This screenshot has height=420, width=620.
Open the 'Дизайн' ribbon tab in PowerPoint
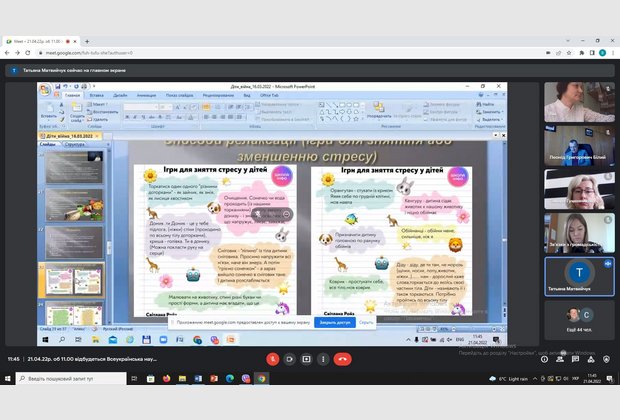(121, 96)
